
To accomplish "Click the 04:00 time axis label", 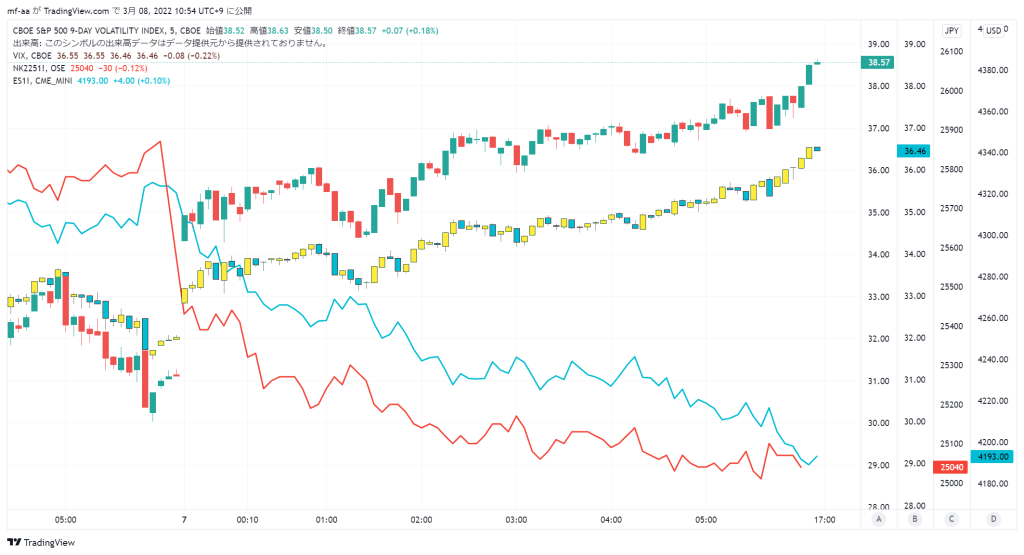I will pos(611,520).
